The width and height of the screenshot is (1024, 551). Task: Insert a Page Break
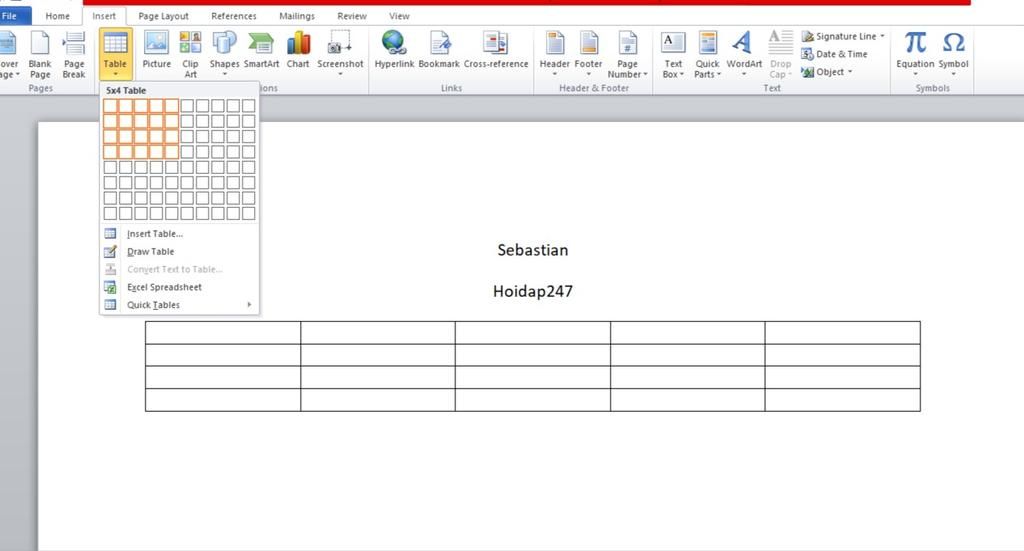(74, 55)
